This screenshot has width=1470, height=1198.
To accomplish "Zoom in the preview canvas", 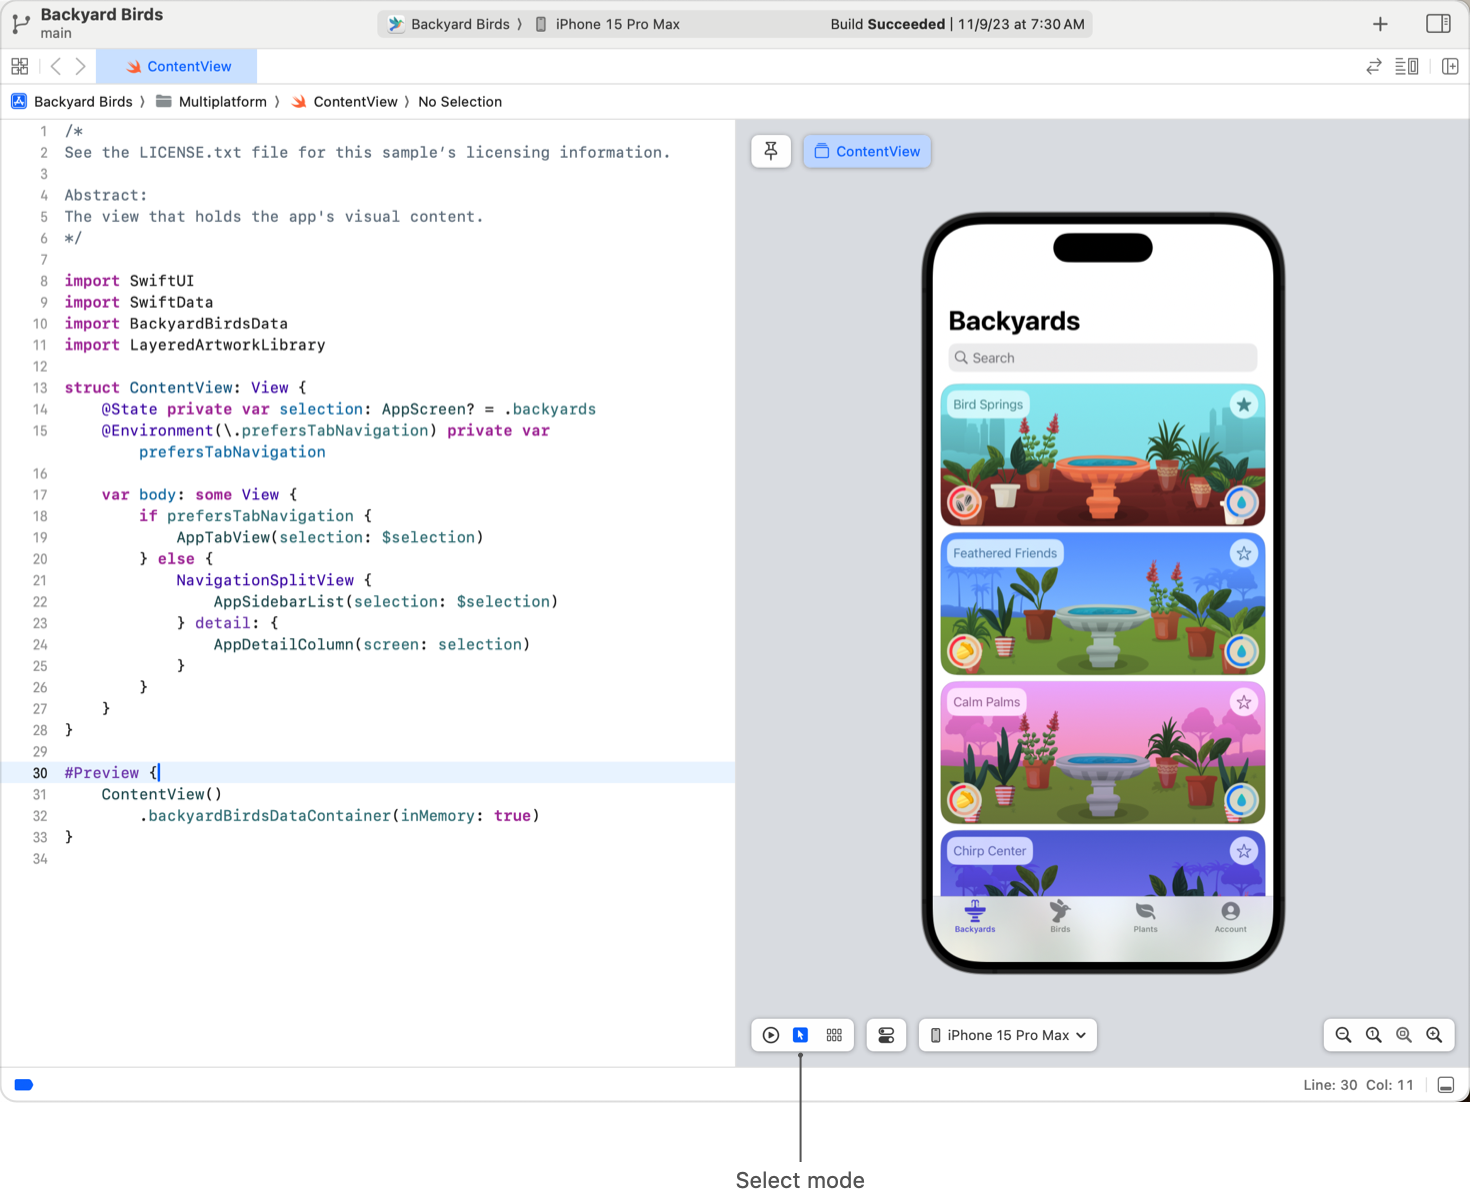I will [1434, 1035].
